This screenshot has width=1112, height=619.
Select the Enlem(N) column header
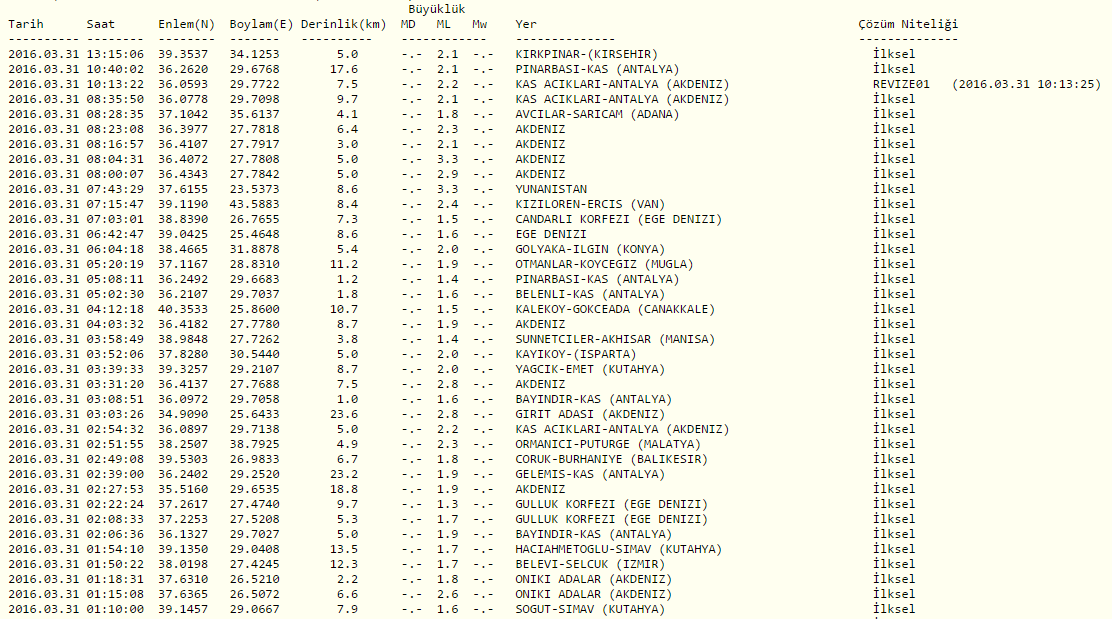186,24
